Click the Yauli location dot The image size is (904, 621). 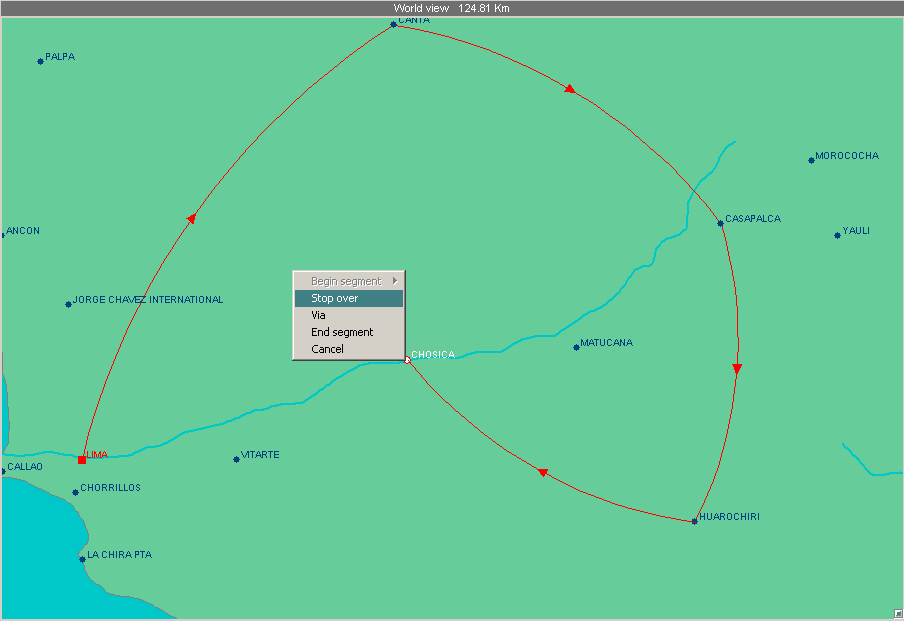(837, 235)
